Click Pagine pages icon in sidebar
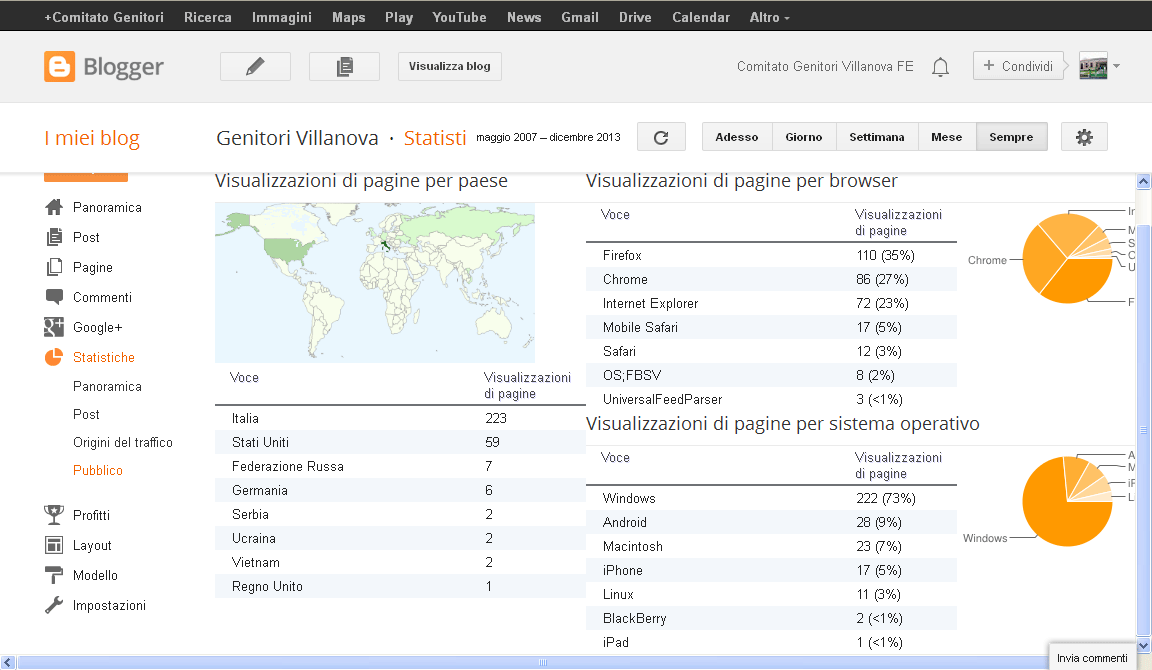1152x670 pixels. [x=54, y=267]
